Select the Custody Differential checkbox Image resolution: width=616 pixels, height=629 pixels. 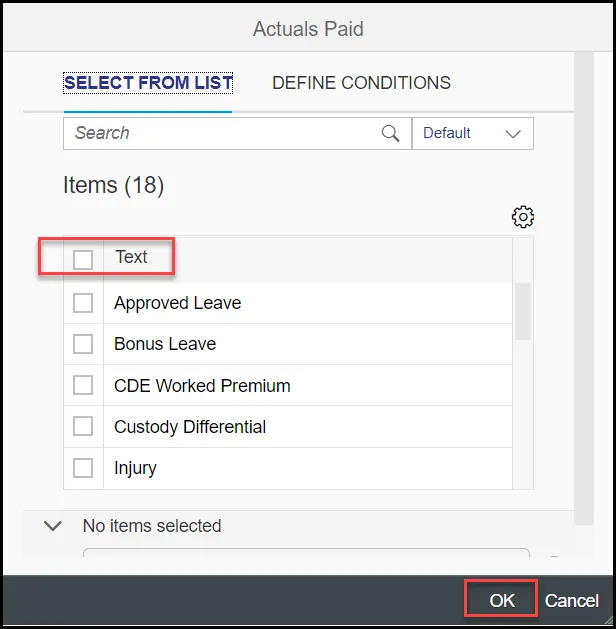coord(83,427)
